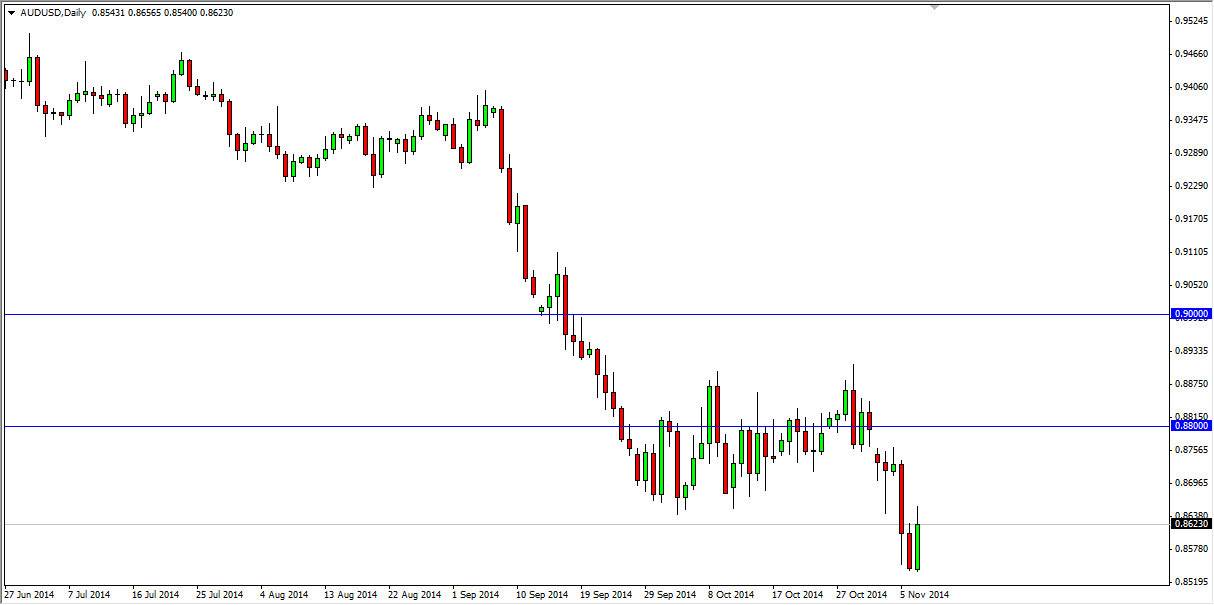Click the current price tag showing 0.86230
Screen dimensions: 1214x605
[1190, 522]
